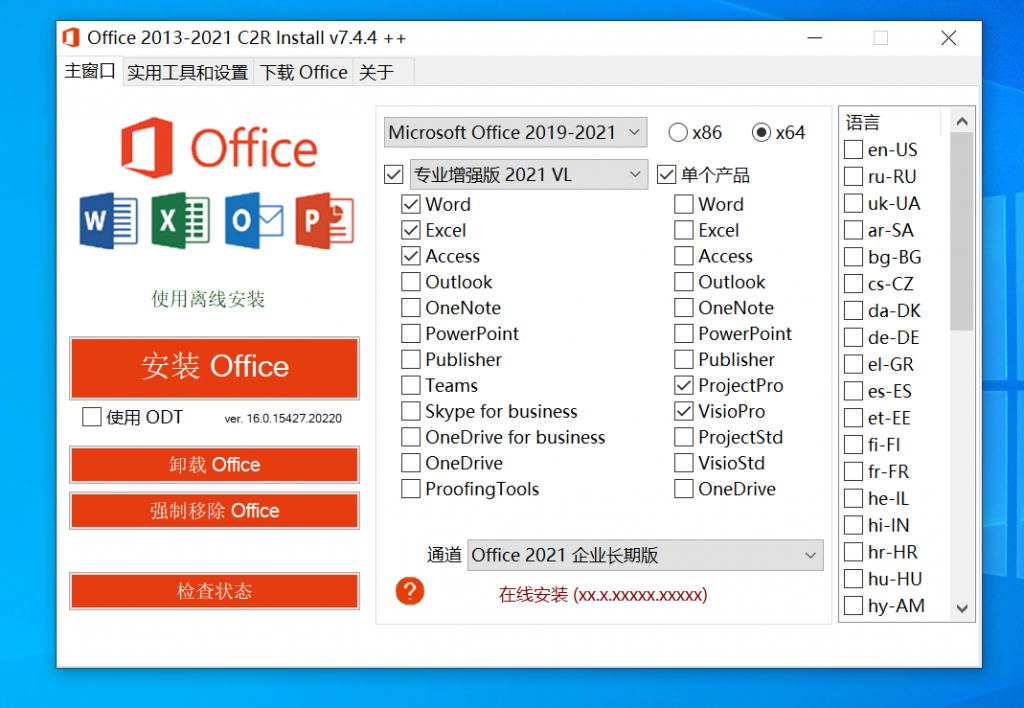Open the 实用工具和设置 tab
The image size is (1024, 708).
(187, 72)
